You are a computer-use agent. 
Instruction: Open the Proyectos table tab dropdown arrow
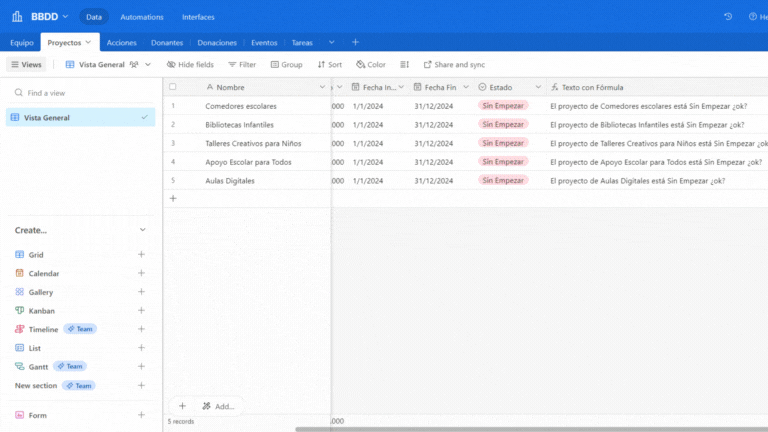[x=88, y=43]
